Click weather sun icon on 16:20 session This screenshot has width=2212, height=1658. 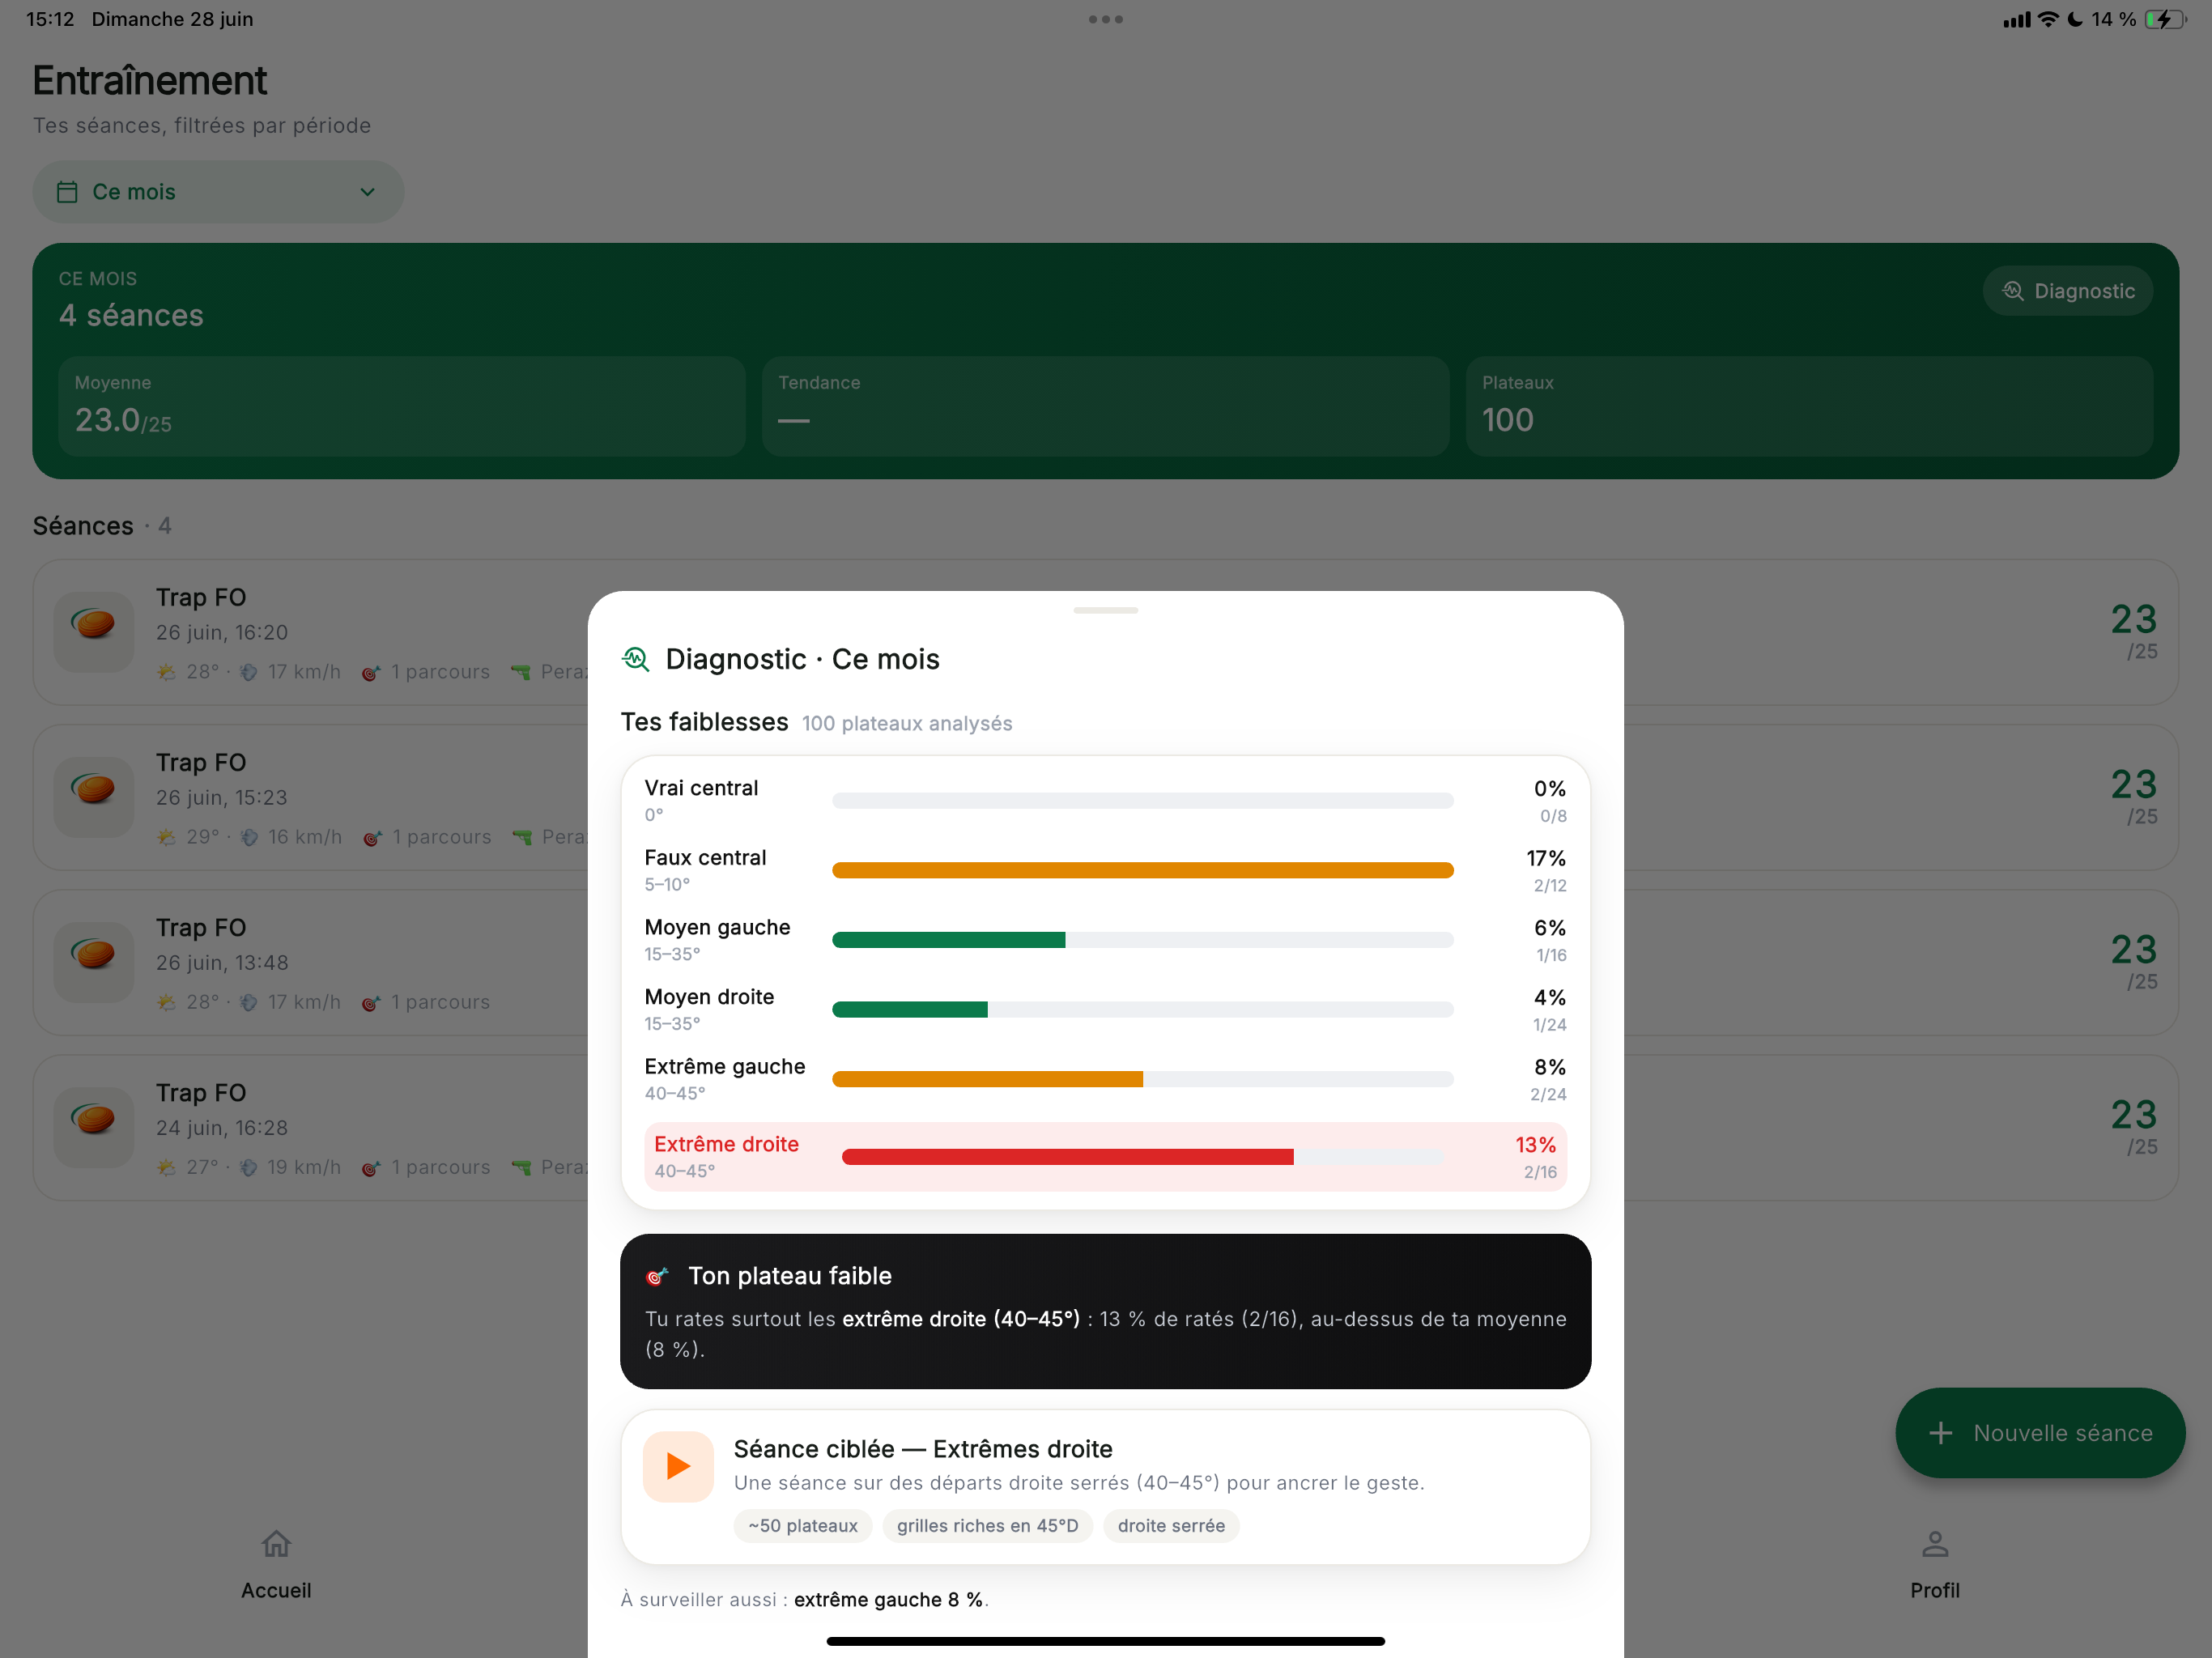coord(166,672)
